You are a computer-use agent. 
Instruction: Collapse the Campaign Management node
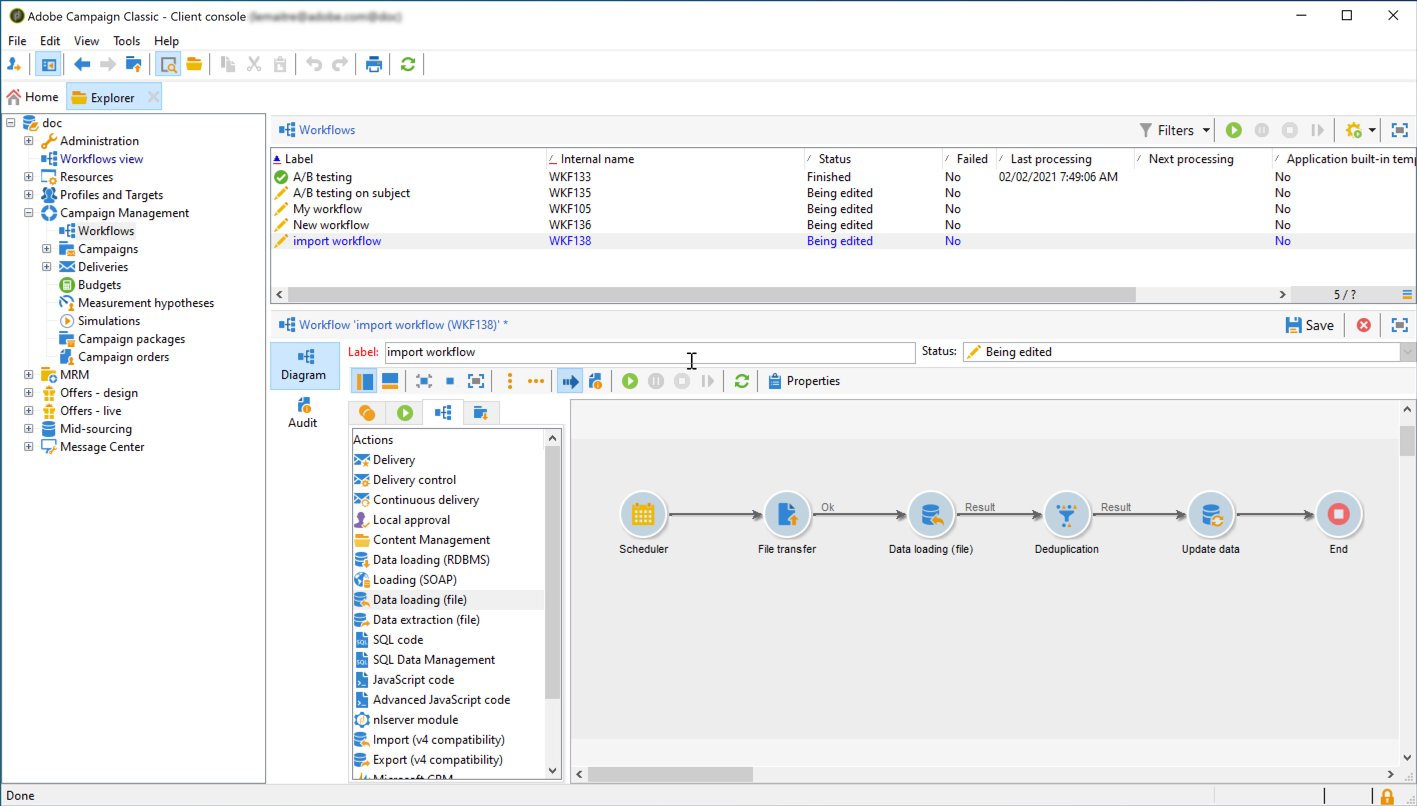pos(29,213)
